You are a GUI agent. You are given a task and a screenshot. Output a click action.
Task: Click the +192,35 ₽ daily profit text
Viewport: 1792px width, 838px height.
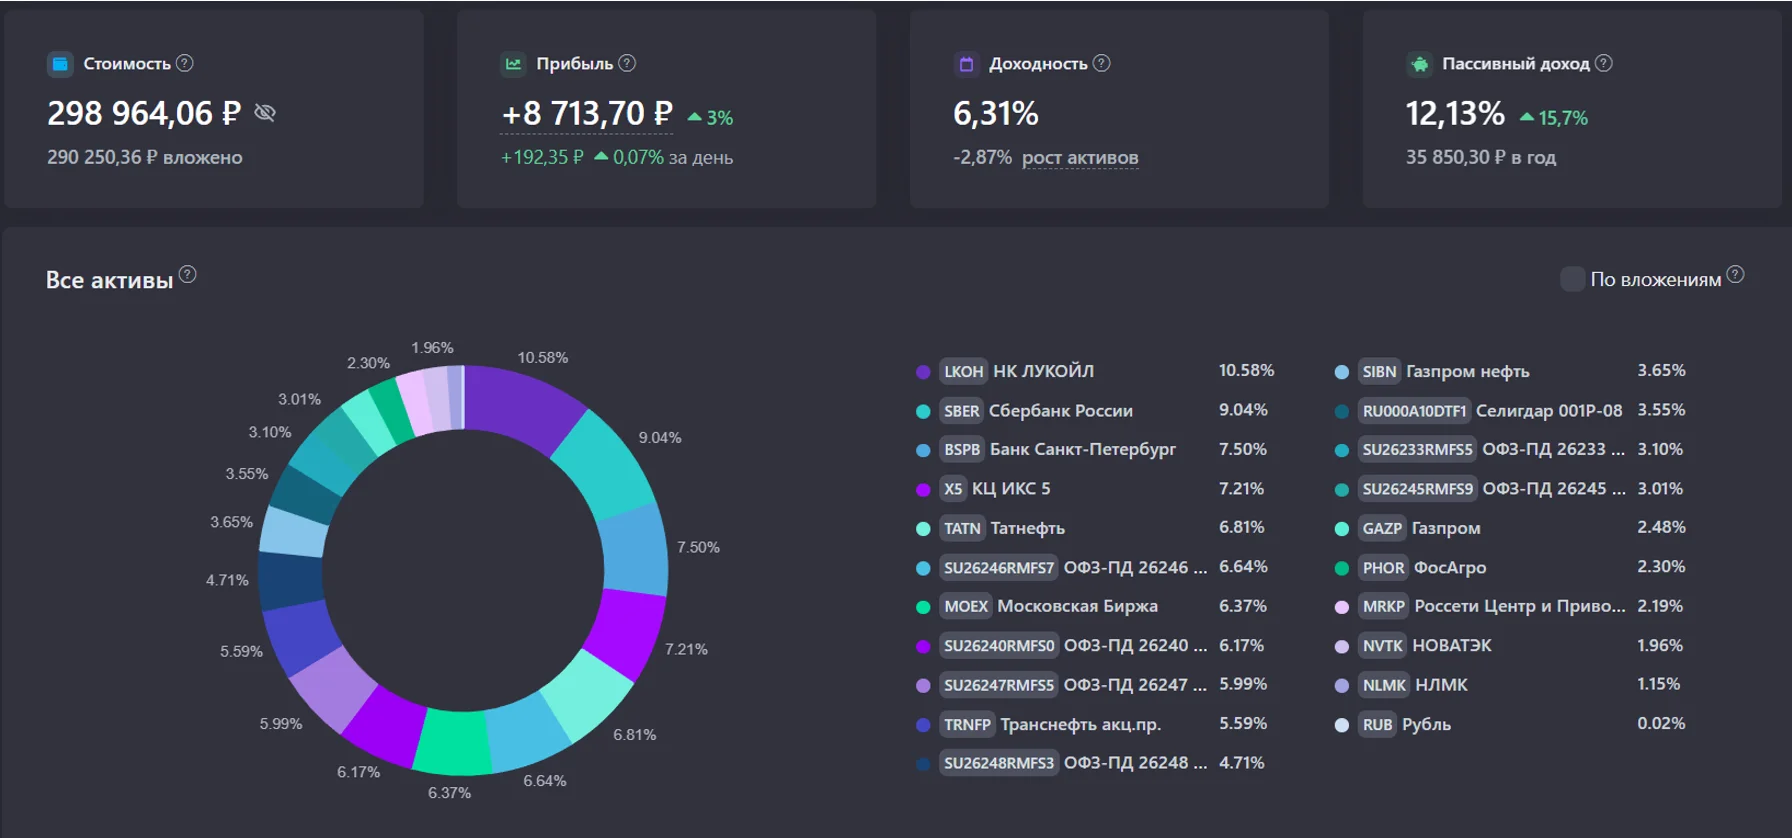click(542, 158)
